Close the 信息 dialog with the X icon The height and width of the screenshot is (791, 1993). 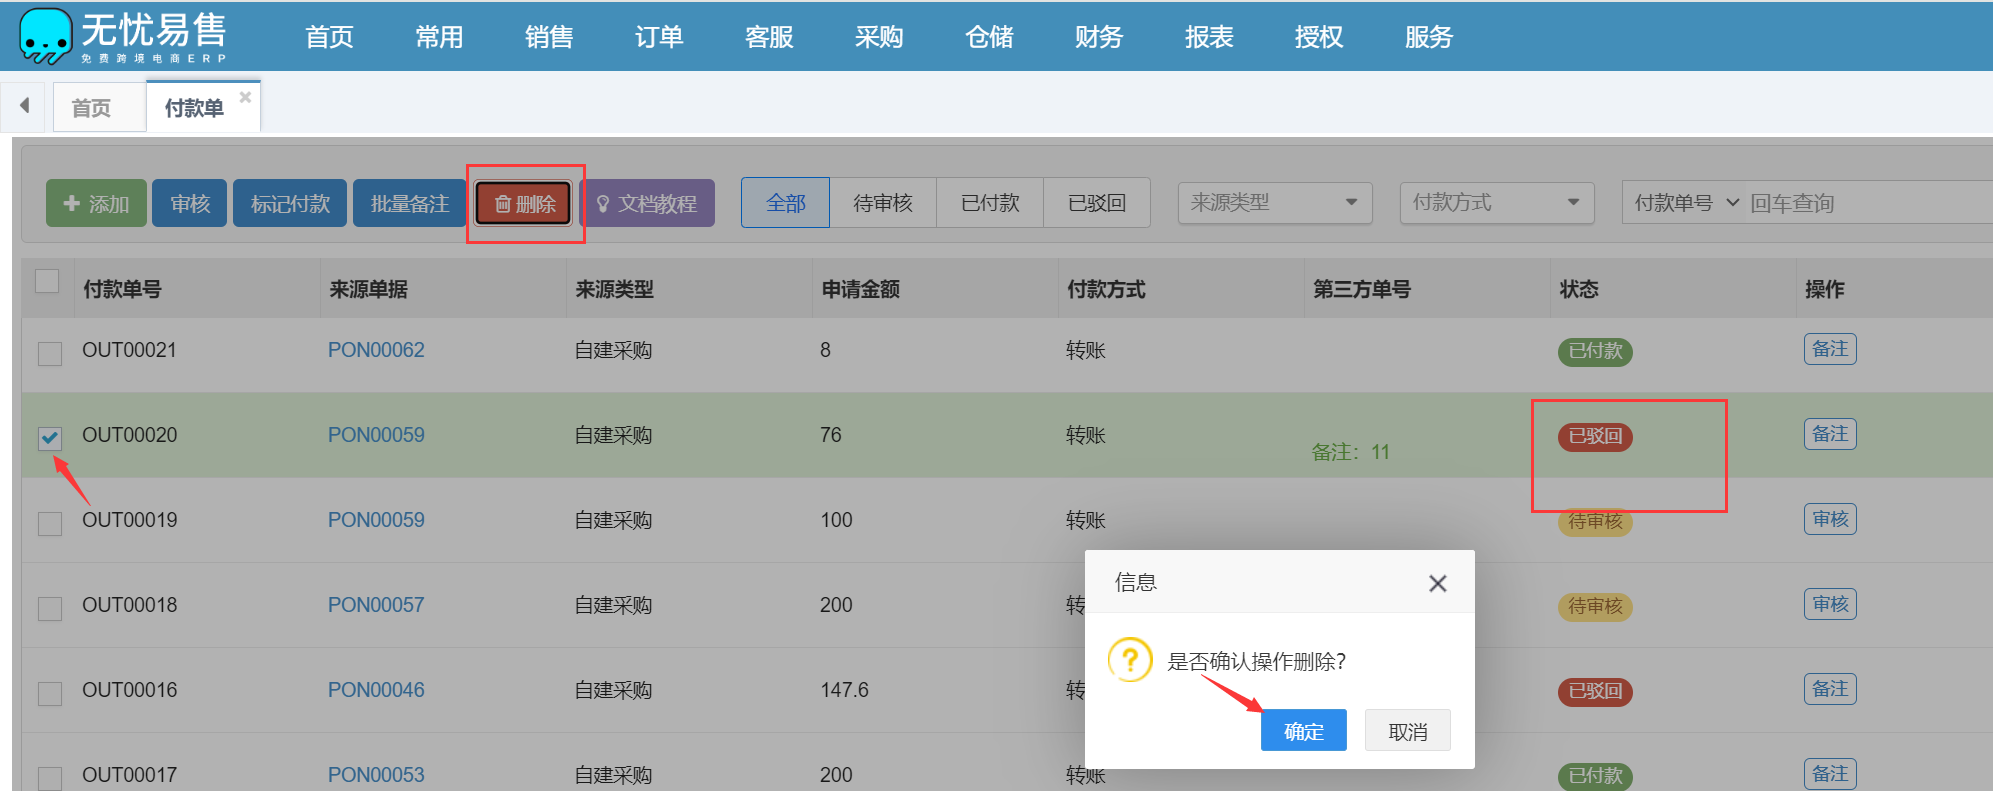pyautogui.click(x=1437, y=583)
